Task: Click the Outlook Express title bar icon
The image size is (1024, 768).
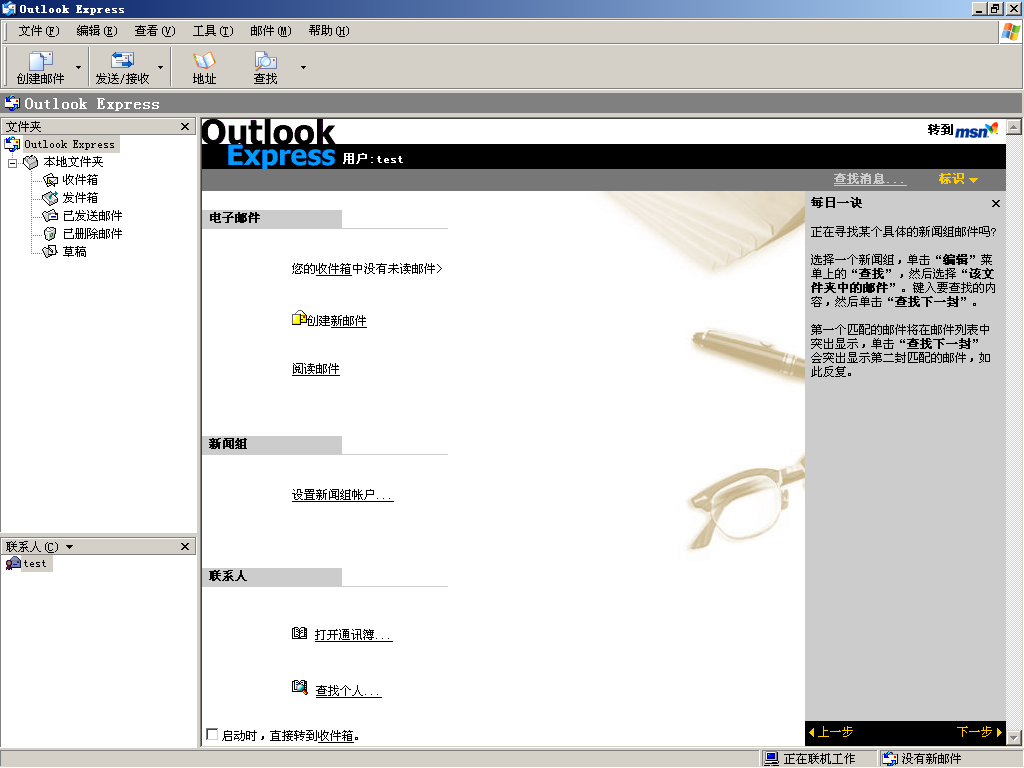Action: coord(8,8)
